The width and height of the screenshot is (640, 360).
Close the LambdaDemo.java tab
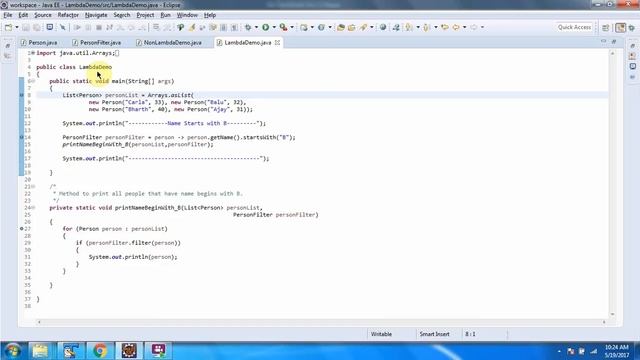[x=278, y=42]
